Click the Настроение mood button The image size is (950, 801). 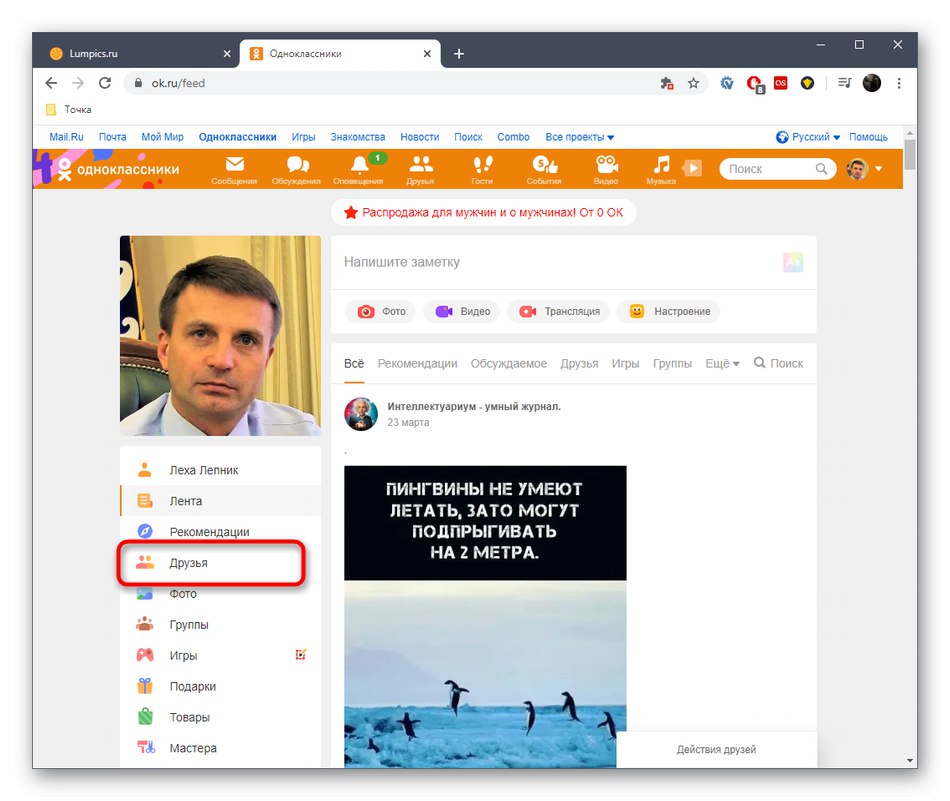[669, 311]
